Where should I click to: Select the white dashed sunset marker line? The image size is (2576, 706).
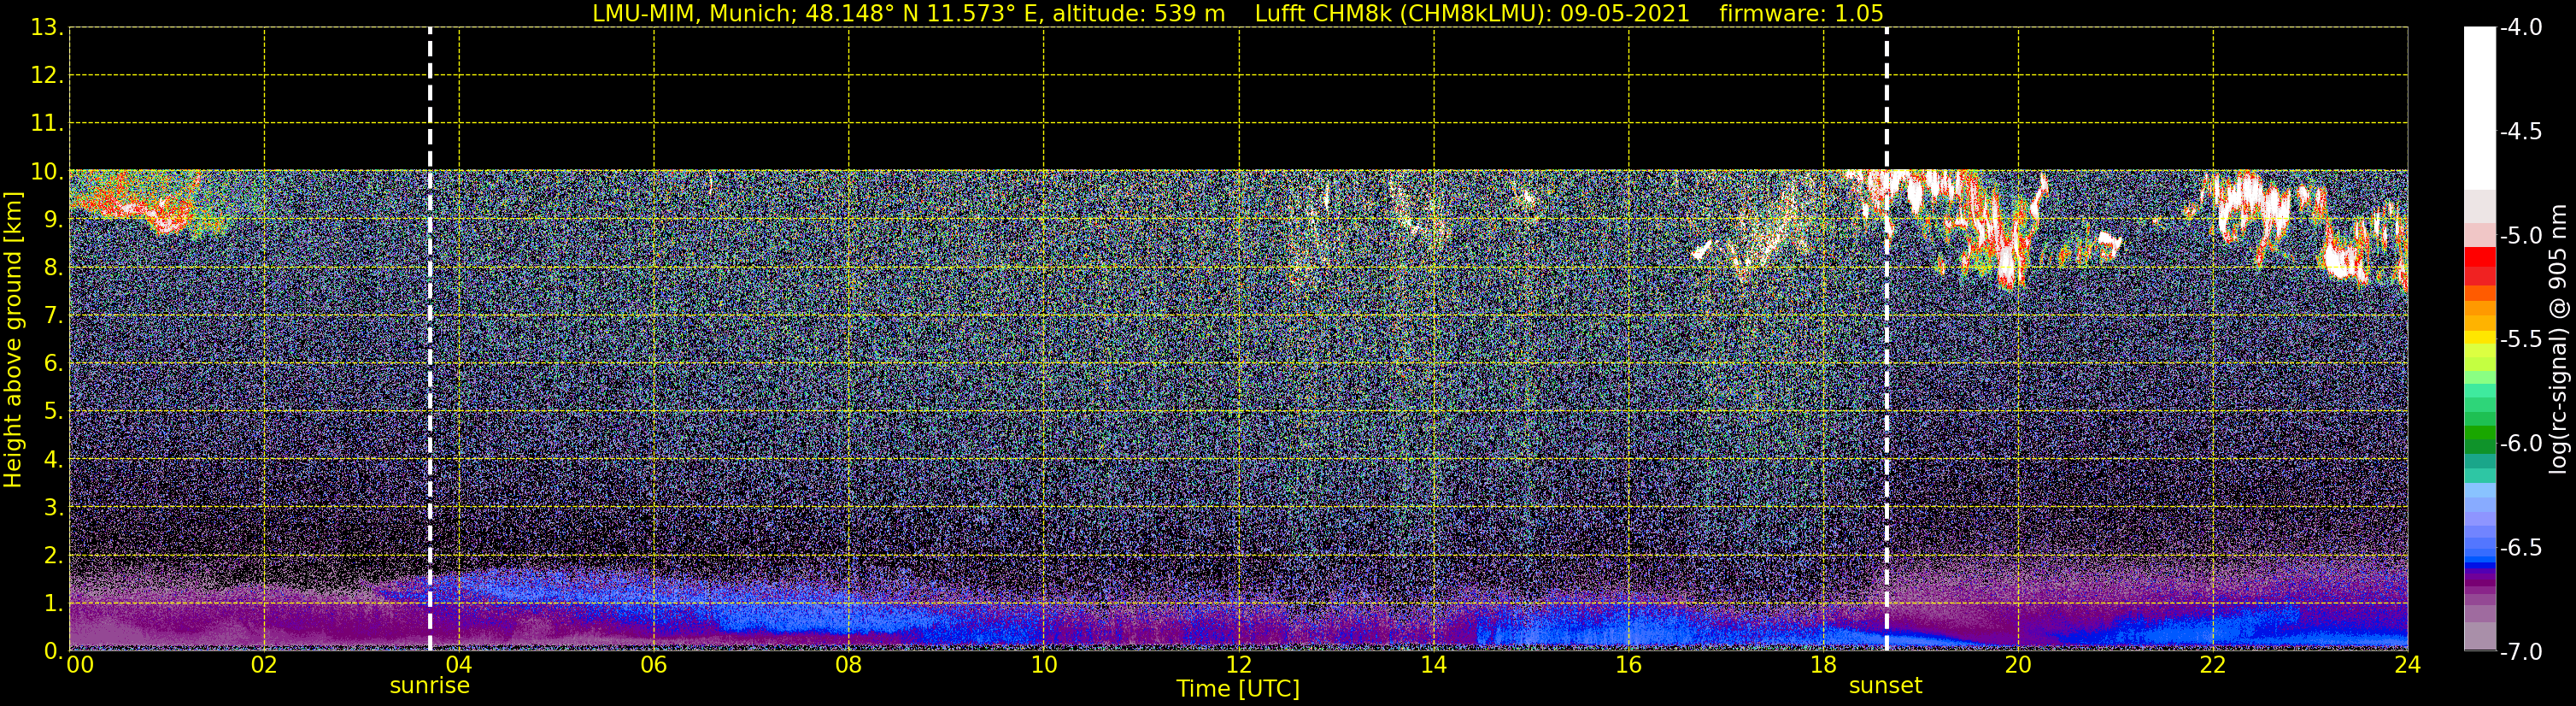point(1886,339)
